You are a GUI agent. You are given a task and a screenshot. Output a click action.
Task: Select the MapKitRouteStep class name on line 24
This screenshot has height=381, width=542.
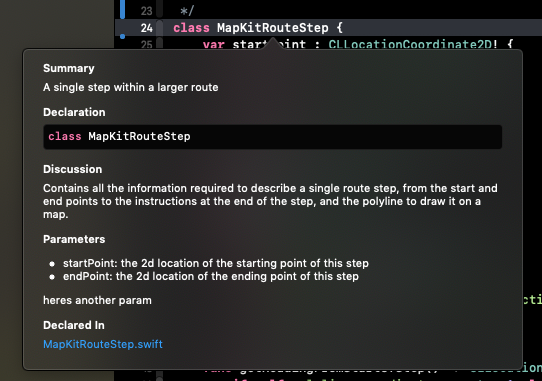pyautogui.click(x=272, y=28)
